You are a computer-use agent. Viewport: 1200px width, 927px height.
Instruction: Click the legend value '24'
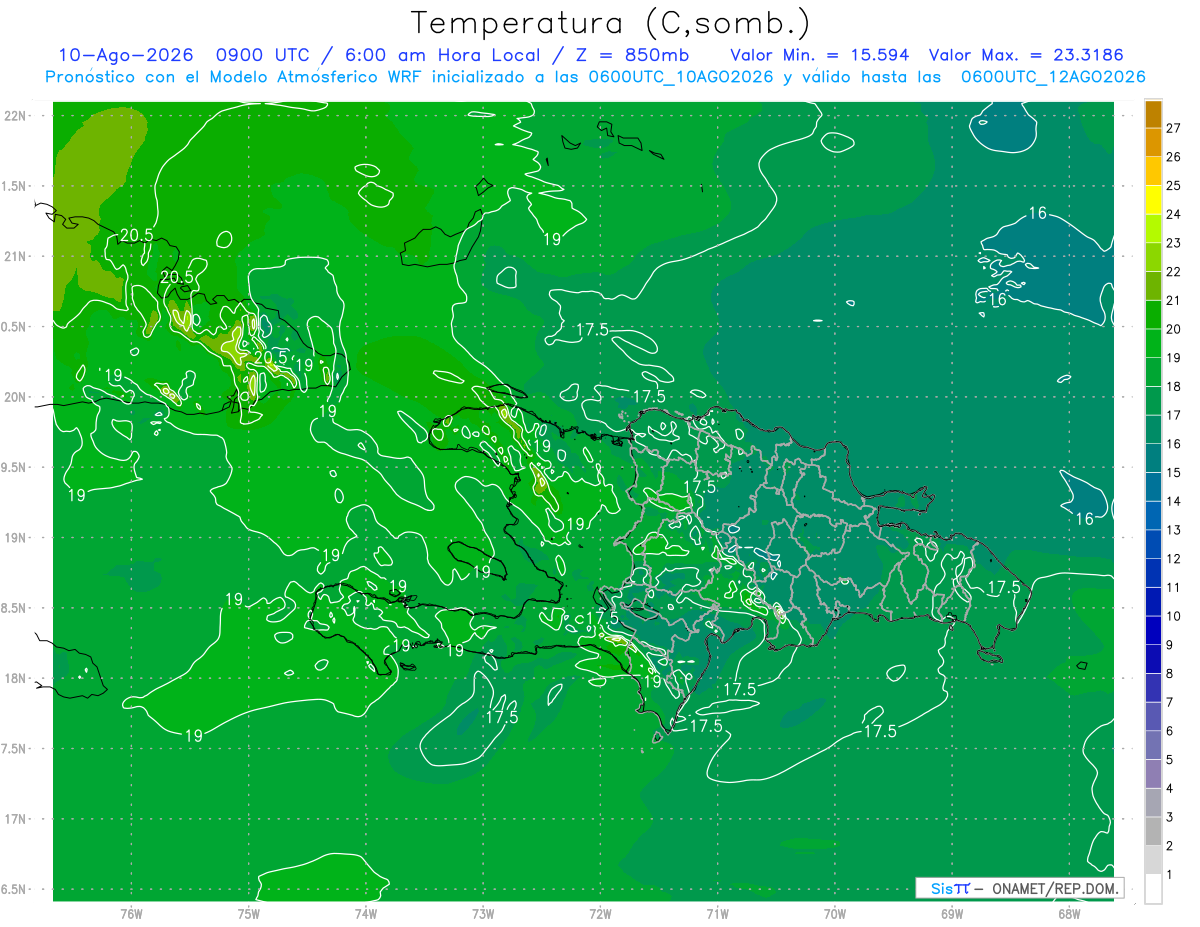tap(1174, 213)
